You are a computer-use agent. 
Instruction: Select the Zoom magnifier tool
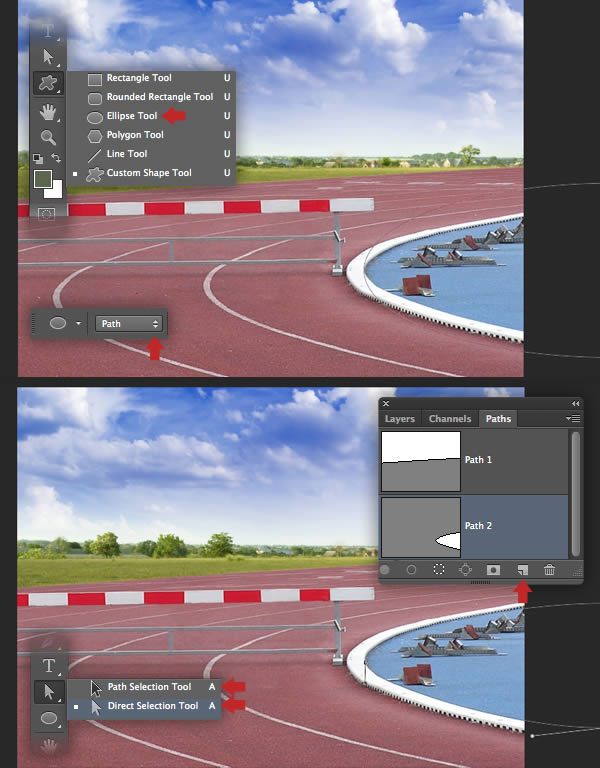coord(48,137)
